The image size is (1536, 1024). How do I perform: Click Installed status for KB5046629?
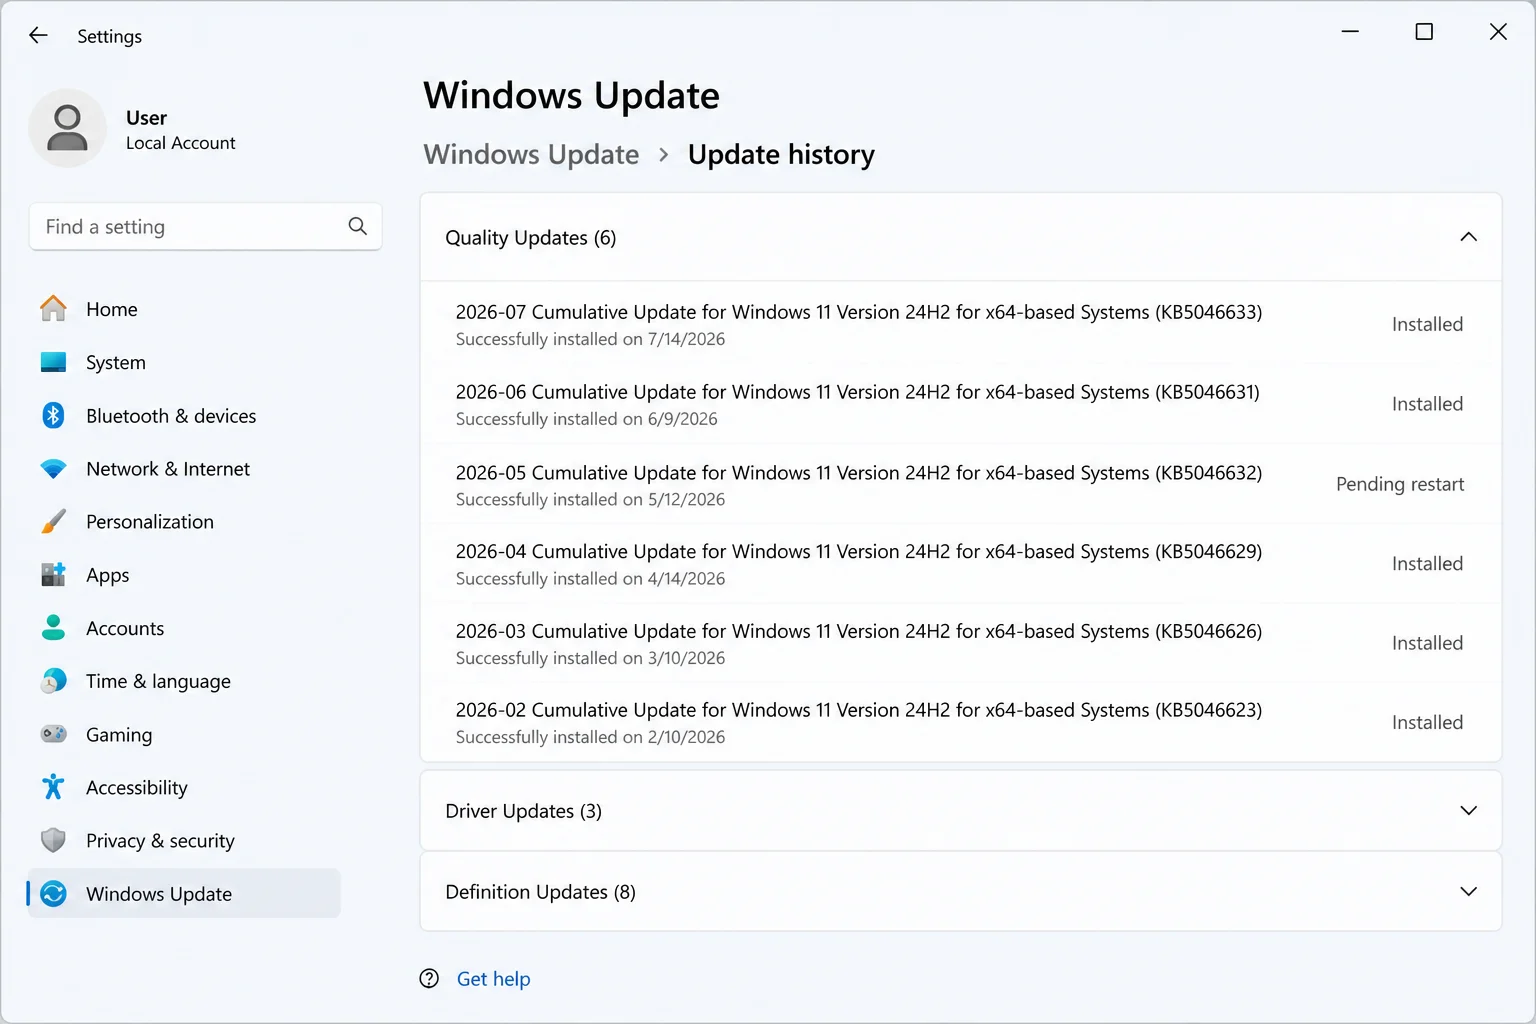coord(1427,563)
